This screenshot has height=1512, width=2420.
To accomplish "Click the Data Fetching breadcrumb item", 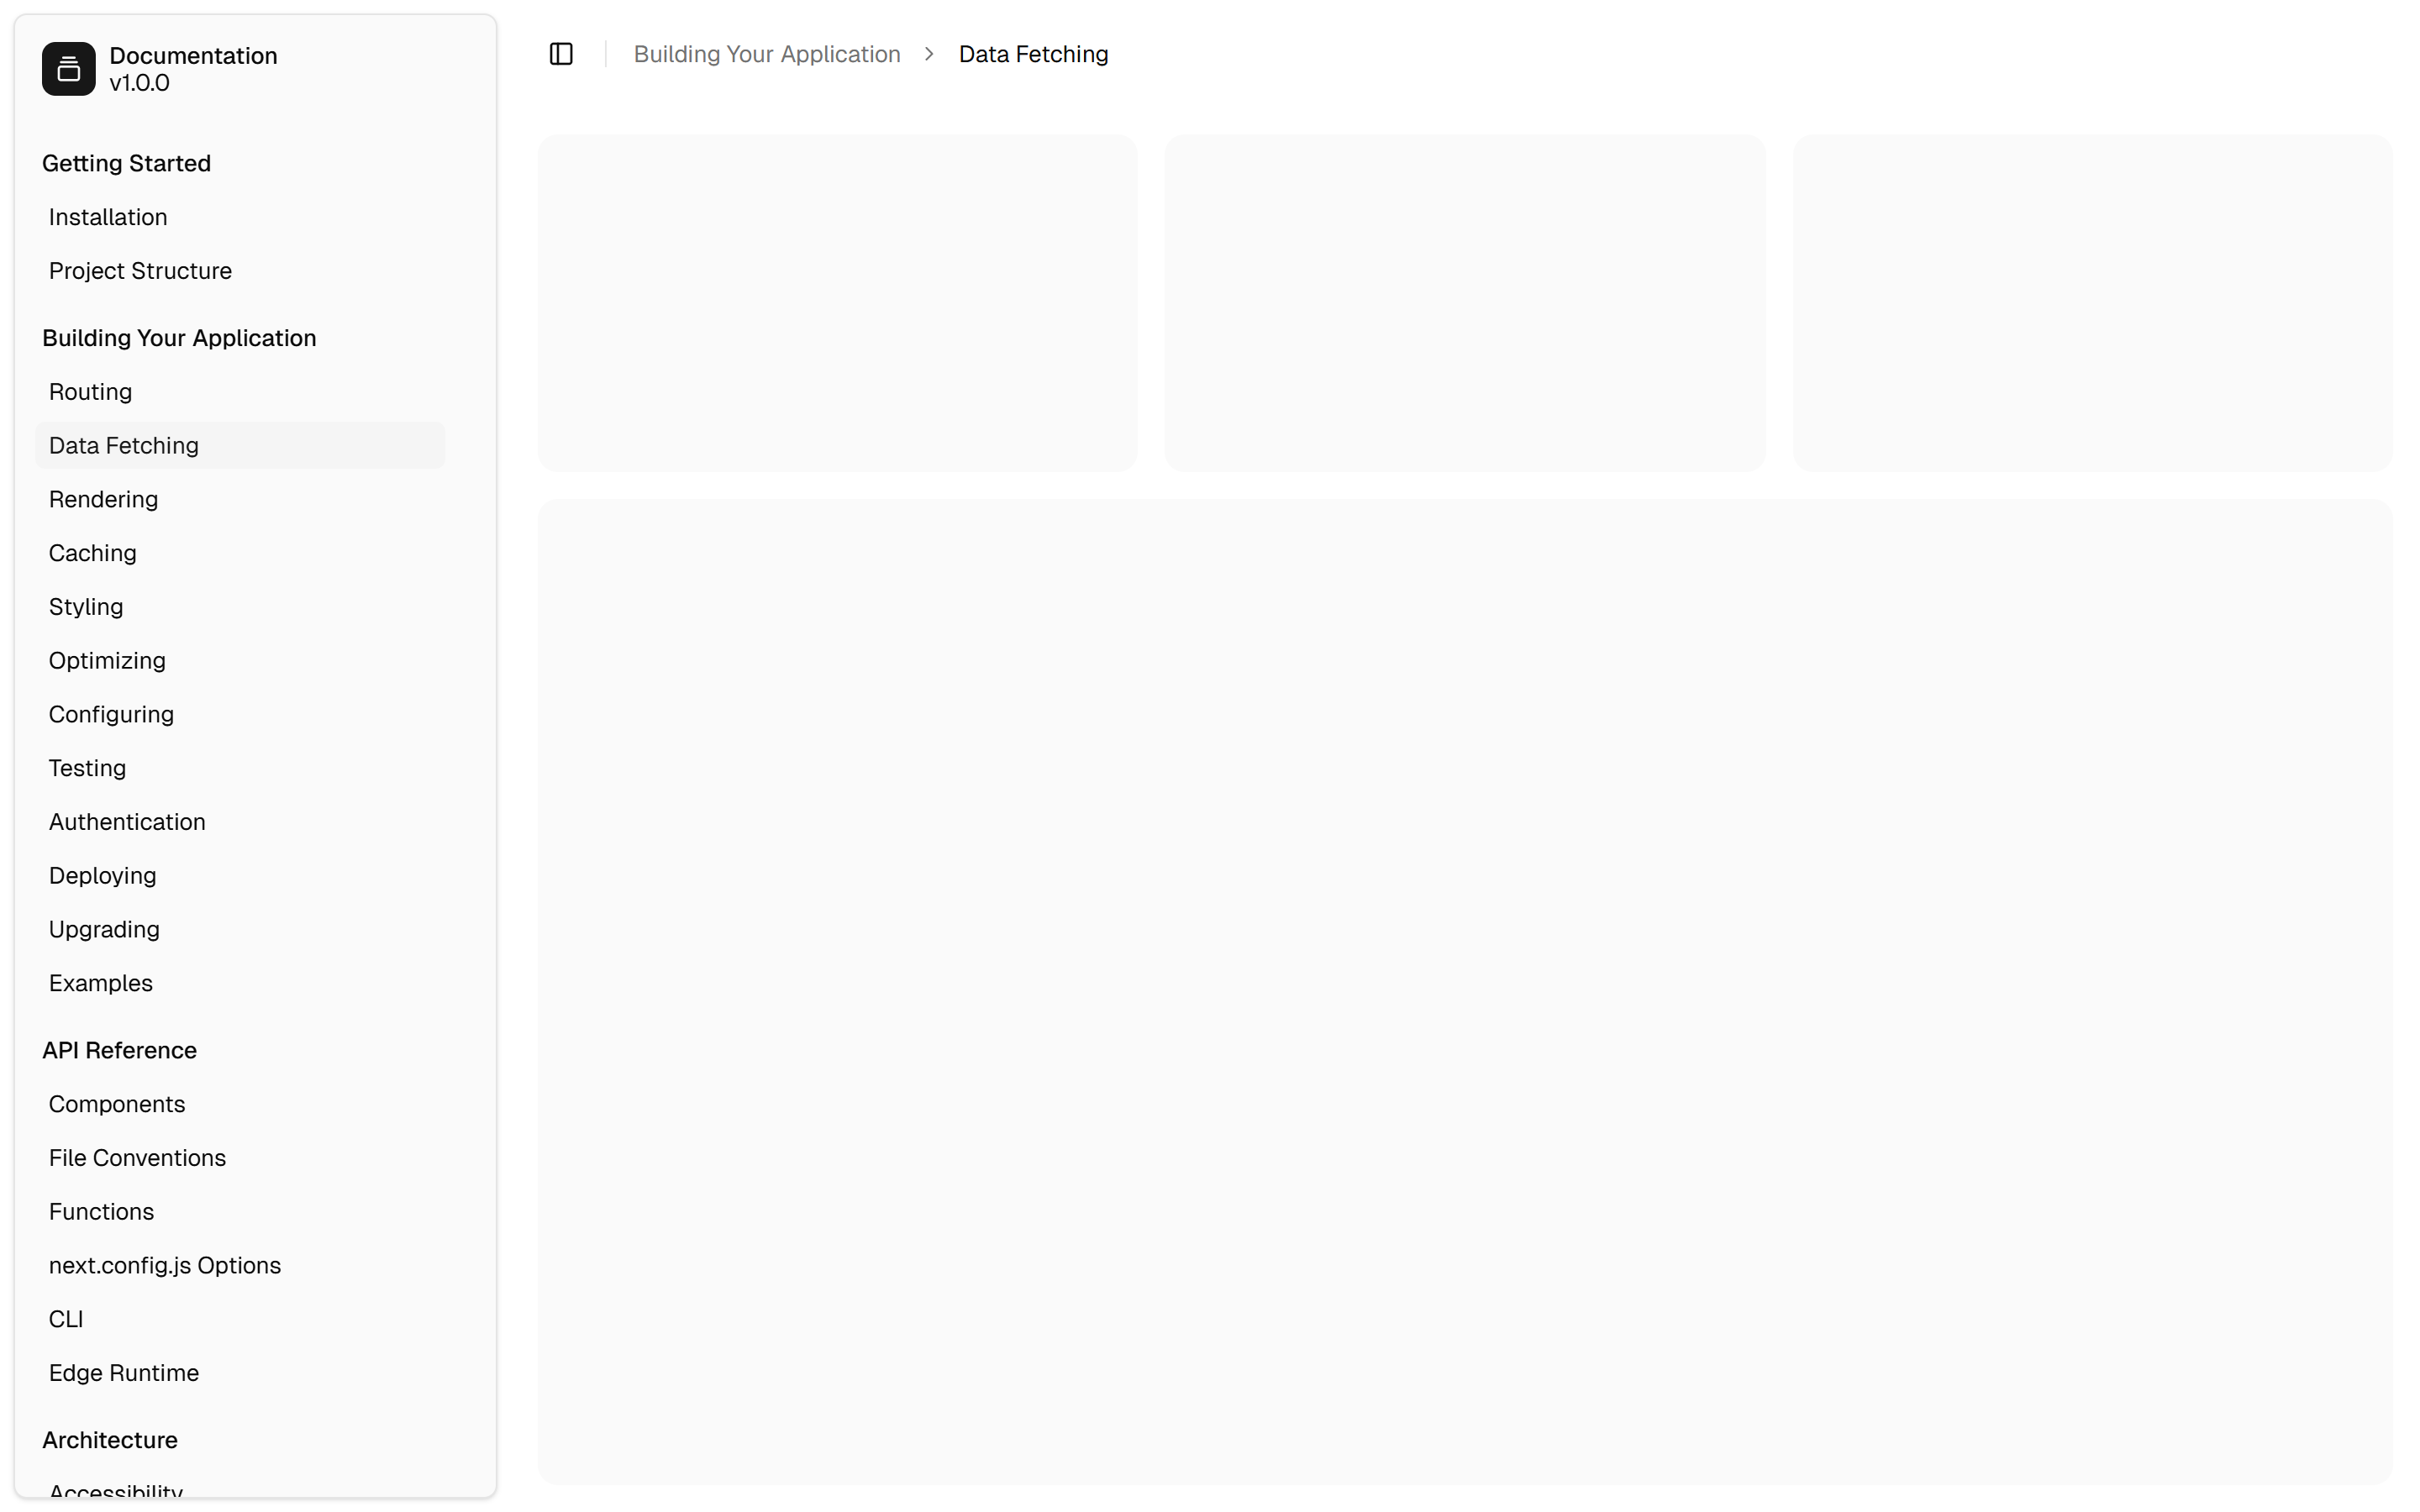I will click(1032, 54).
